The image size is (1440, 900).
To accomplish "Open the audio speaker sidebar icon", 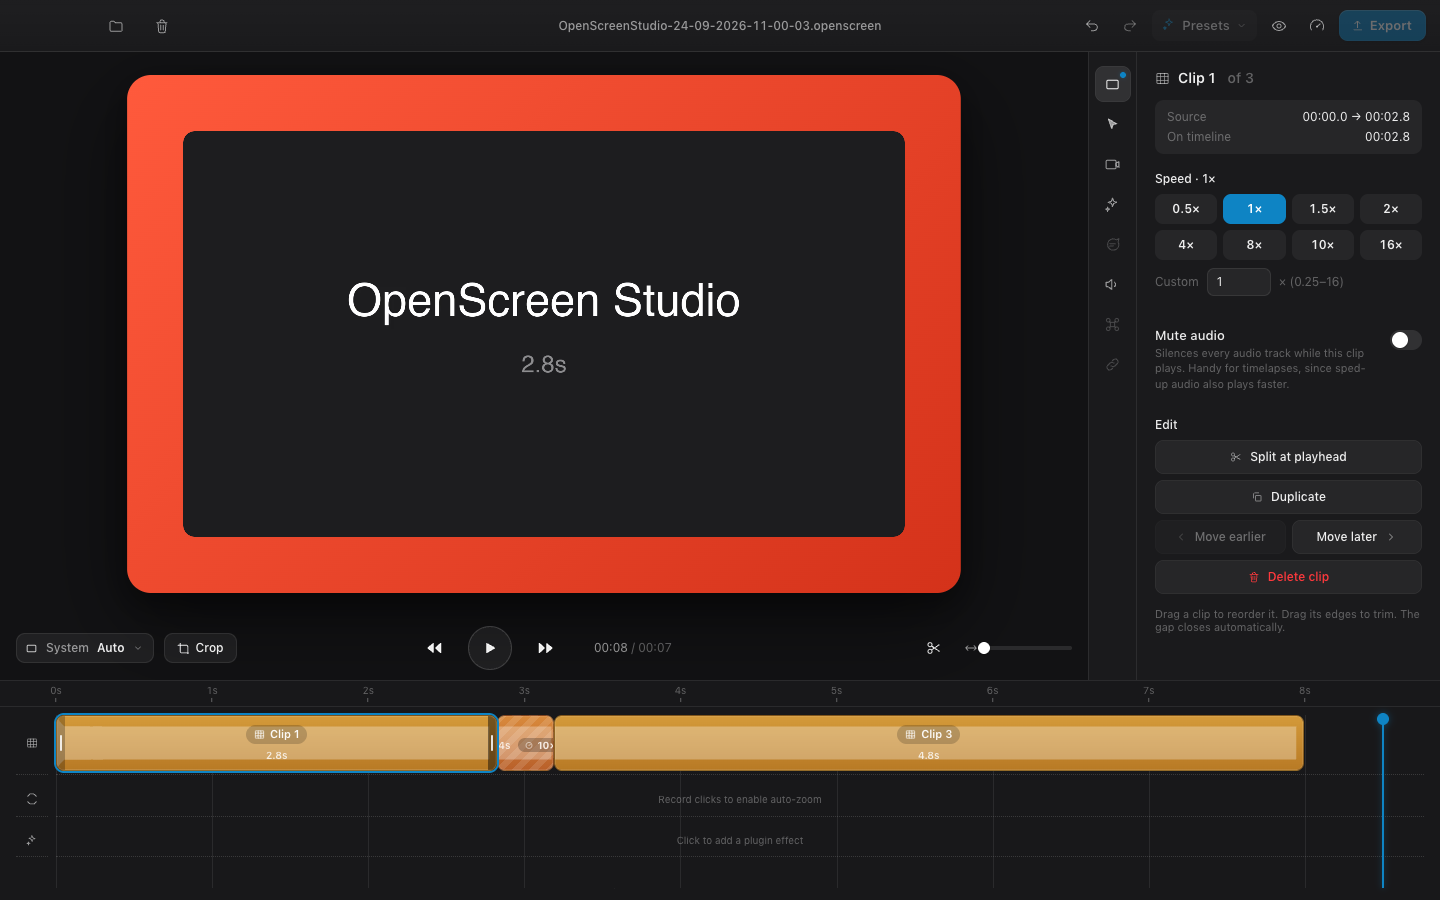I will click(x=1112, y=284).
